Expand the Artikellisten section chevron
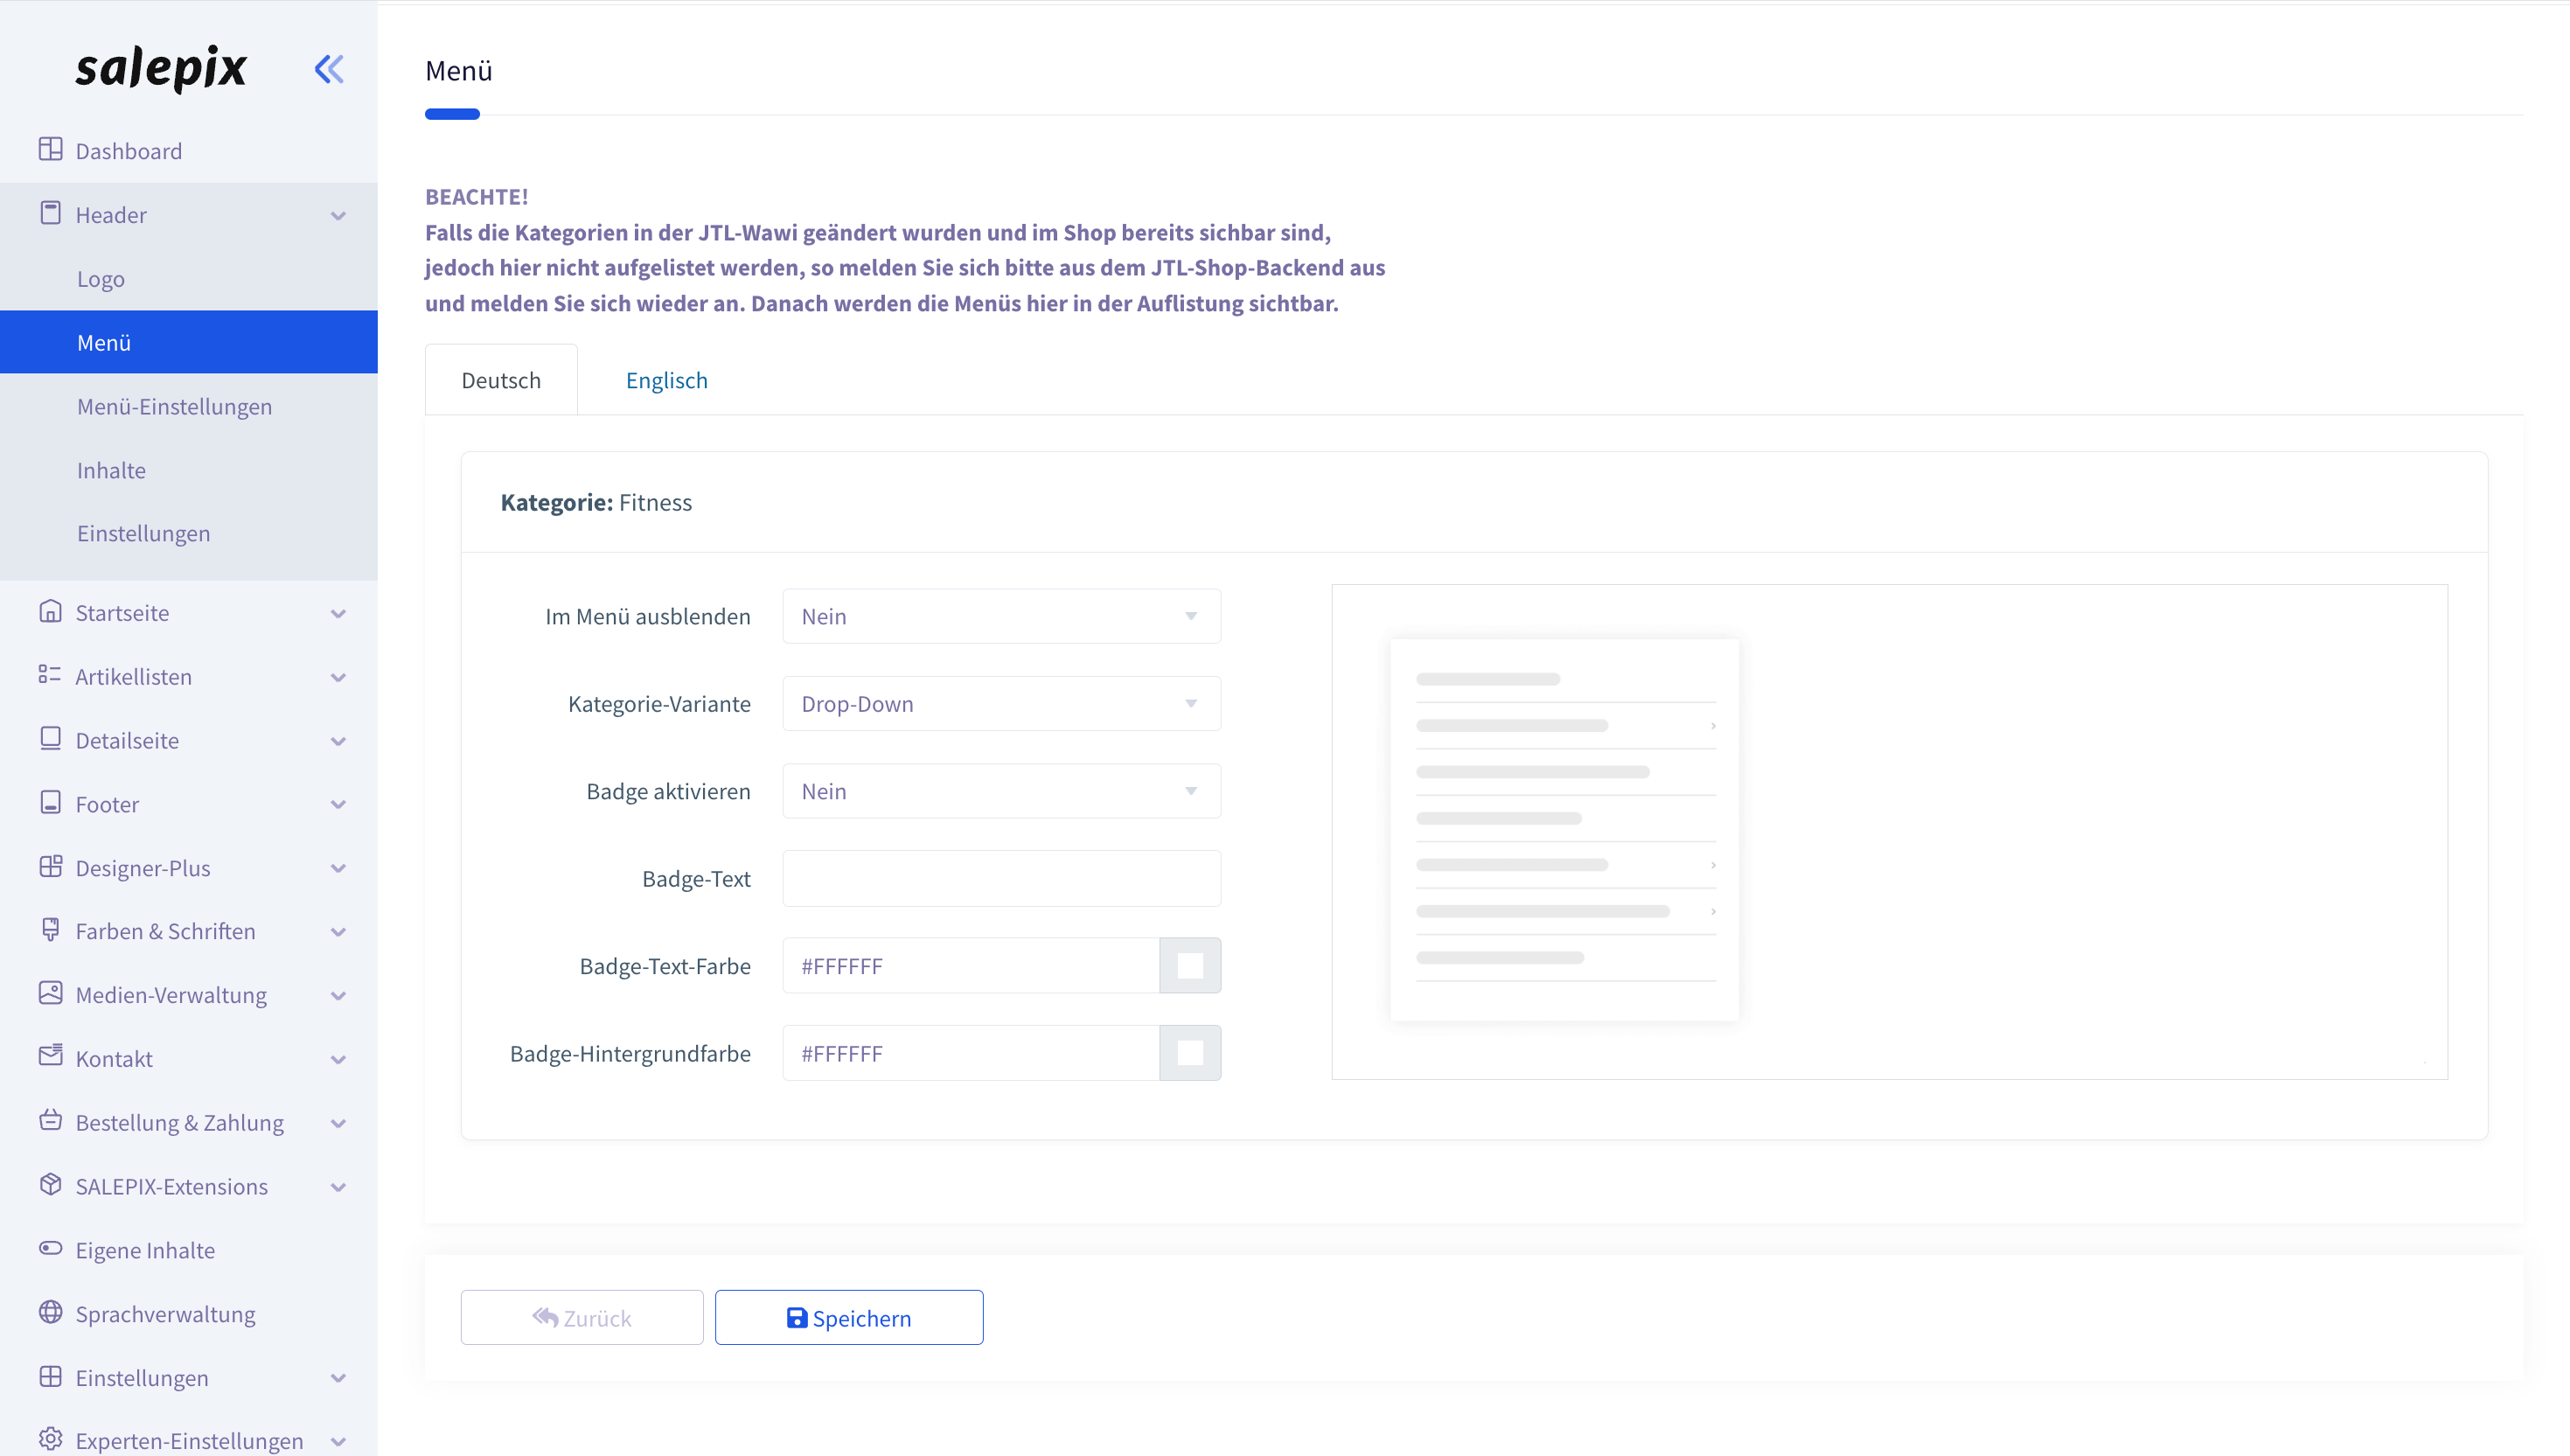Viewport: 2570px width, 1456px height. 338,678
